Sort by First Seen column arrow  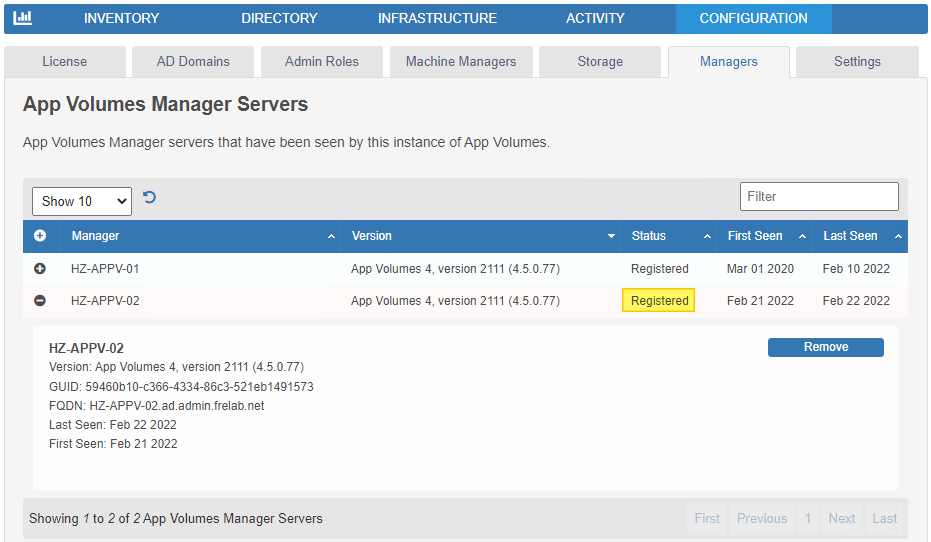tap(802, 237)
